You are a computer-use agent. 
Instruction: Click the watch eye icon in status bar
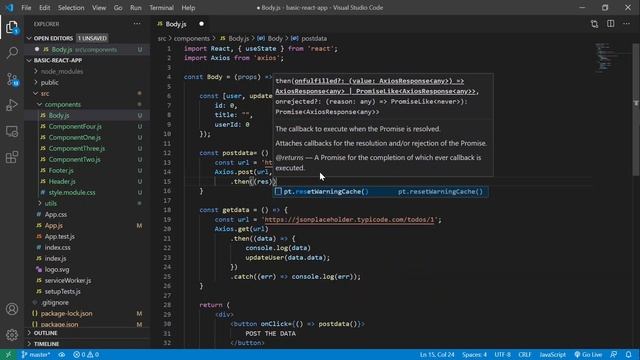pyautogui.click(x=62, y=354)
